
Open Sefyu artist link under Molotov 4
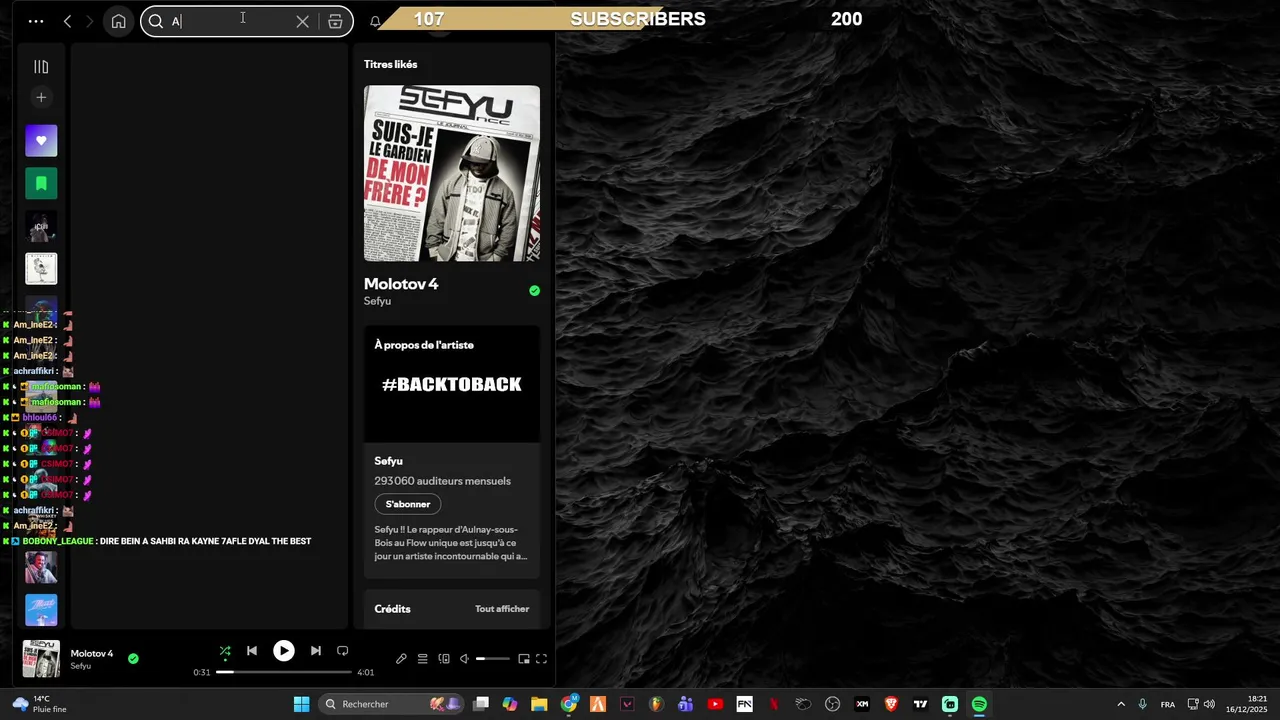377,301
